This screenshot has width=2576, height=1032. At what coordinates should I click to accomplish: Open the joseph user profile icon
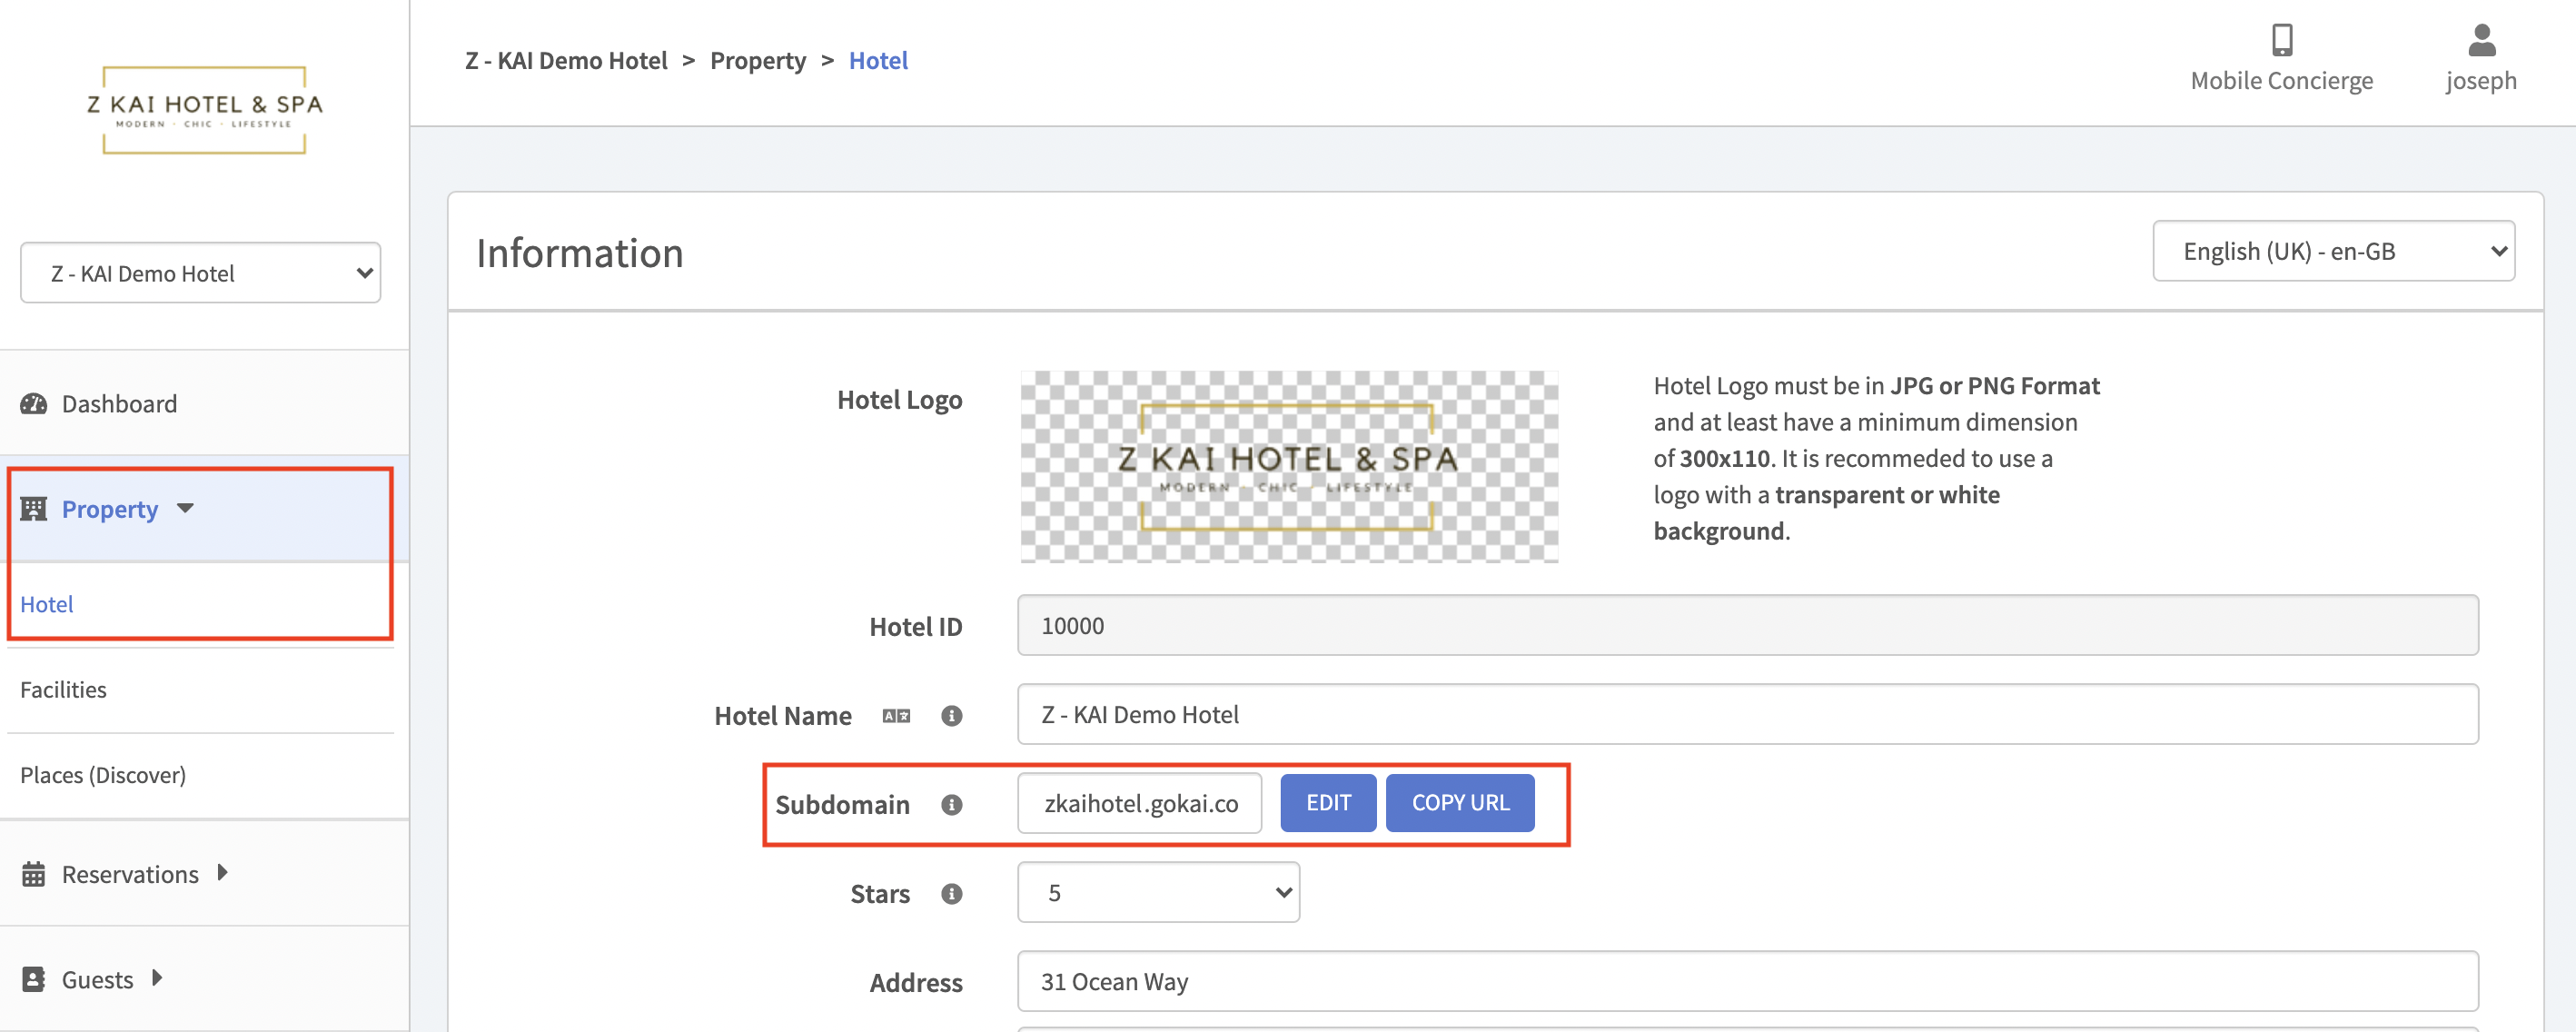(2481, 40)
